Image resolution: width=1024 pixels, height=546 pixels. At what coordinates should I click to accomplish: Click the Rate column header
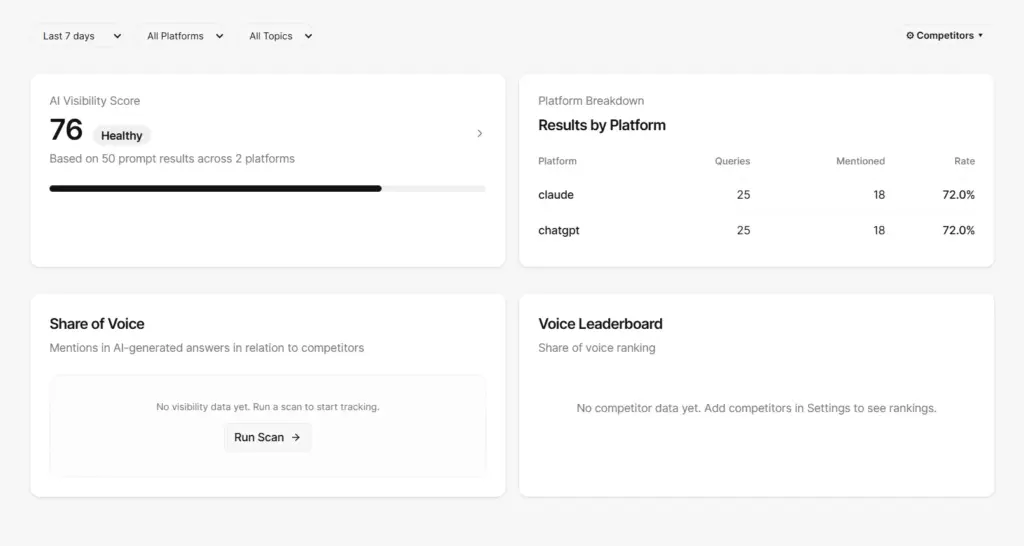[964, 161]
